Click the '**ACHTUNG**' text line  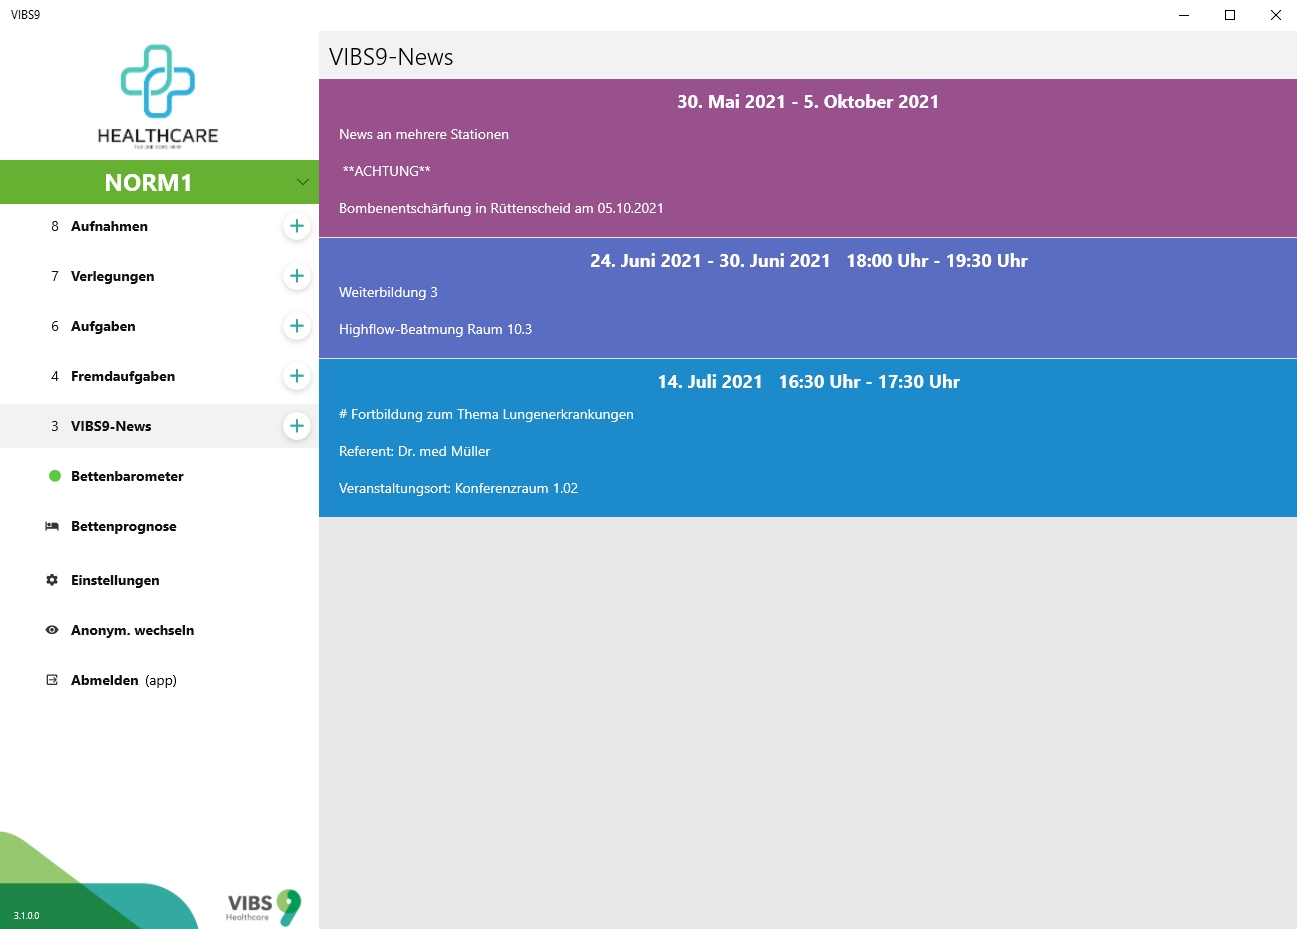pos(386,171)
